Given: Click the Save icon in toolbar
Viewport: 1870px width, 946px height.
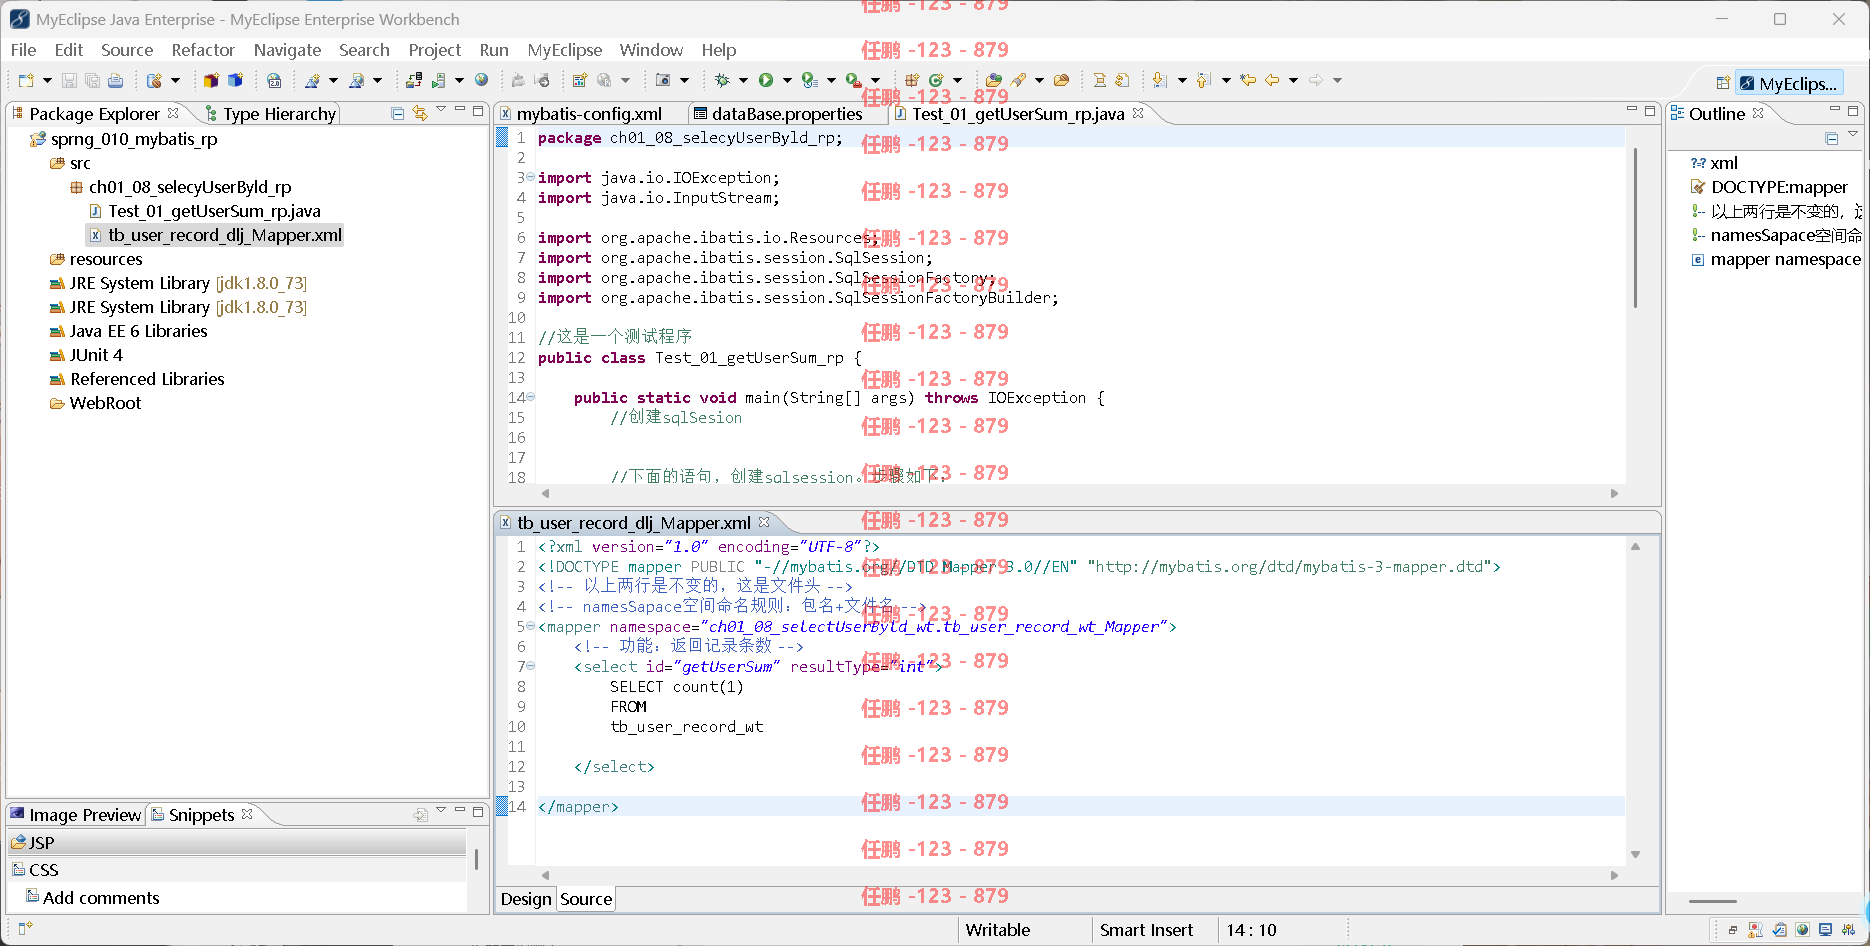Looking at the screenshot, I should click(x=69, y=80).
